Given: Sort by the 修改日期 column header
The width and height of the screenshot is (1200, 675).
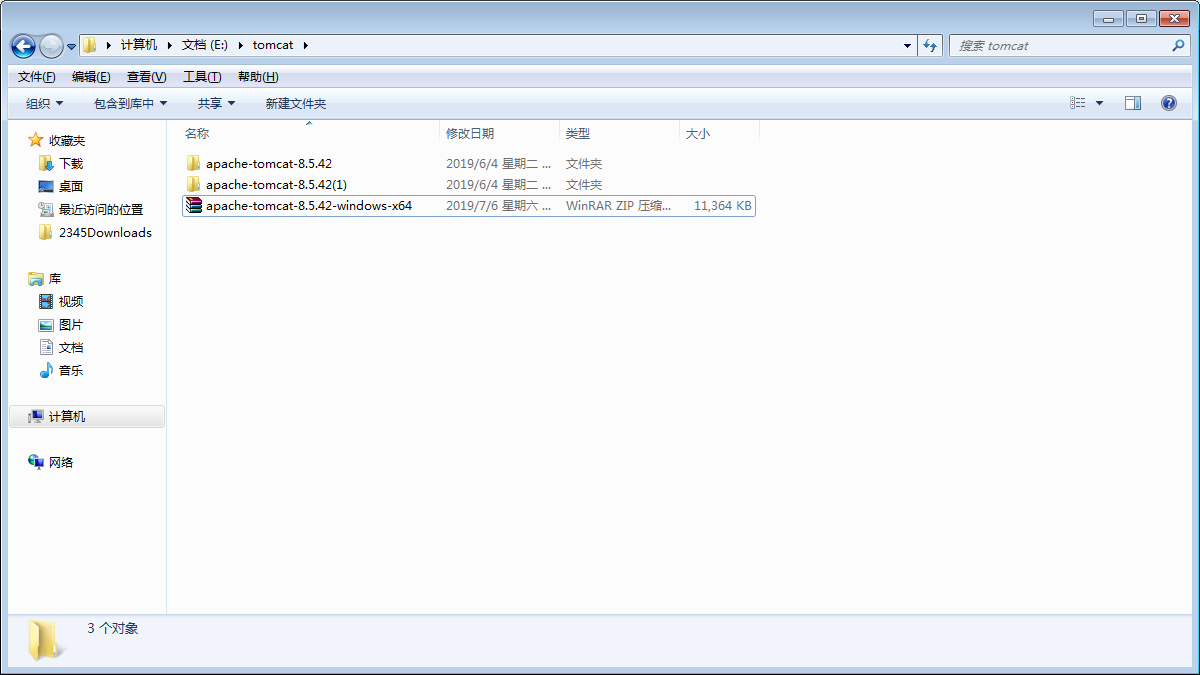Looking at the screenshot, I should [x=499, y=133].
